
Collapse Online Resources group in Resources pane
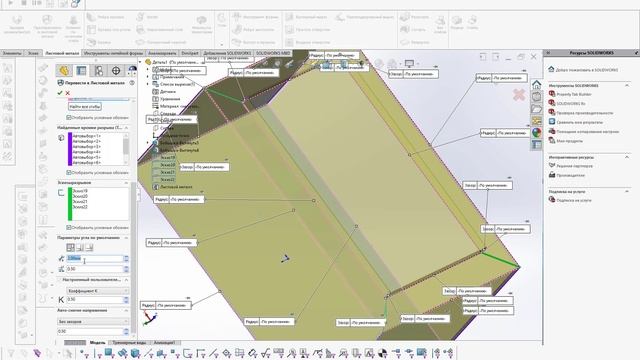coord(627,157)
